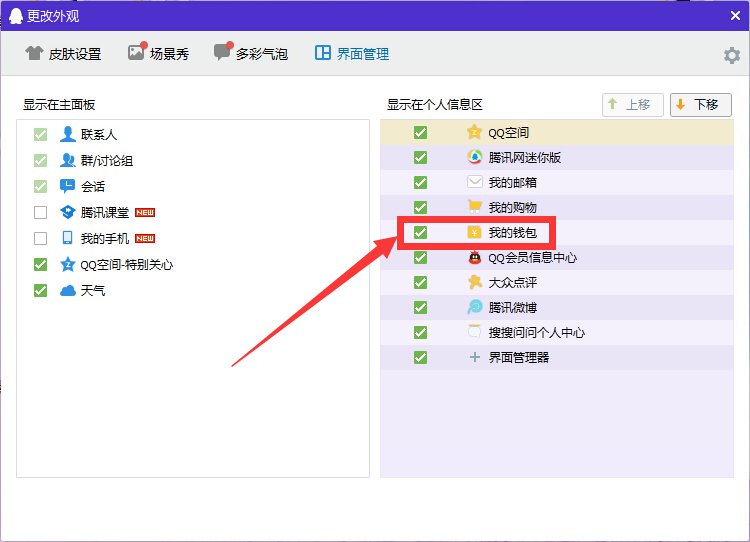The image size is (750, 542).
Task: Click the 腾讯网迷你版 icon
Action: (474, 157)
